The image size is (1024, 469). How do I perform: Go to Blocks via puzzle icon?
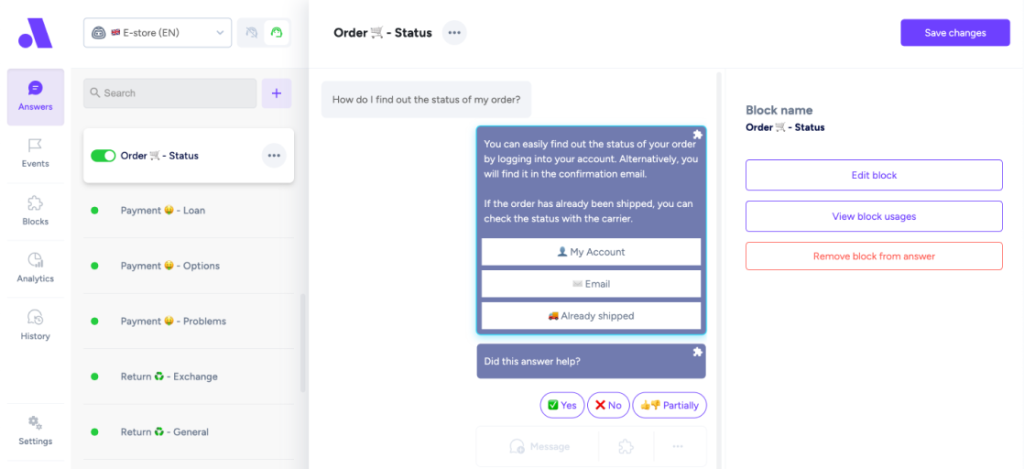click(35, 210)
